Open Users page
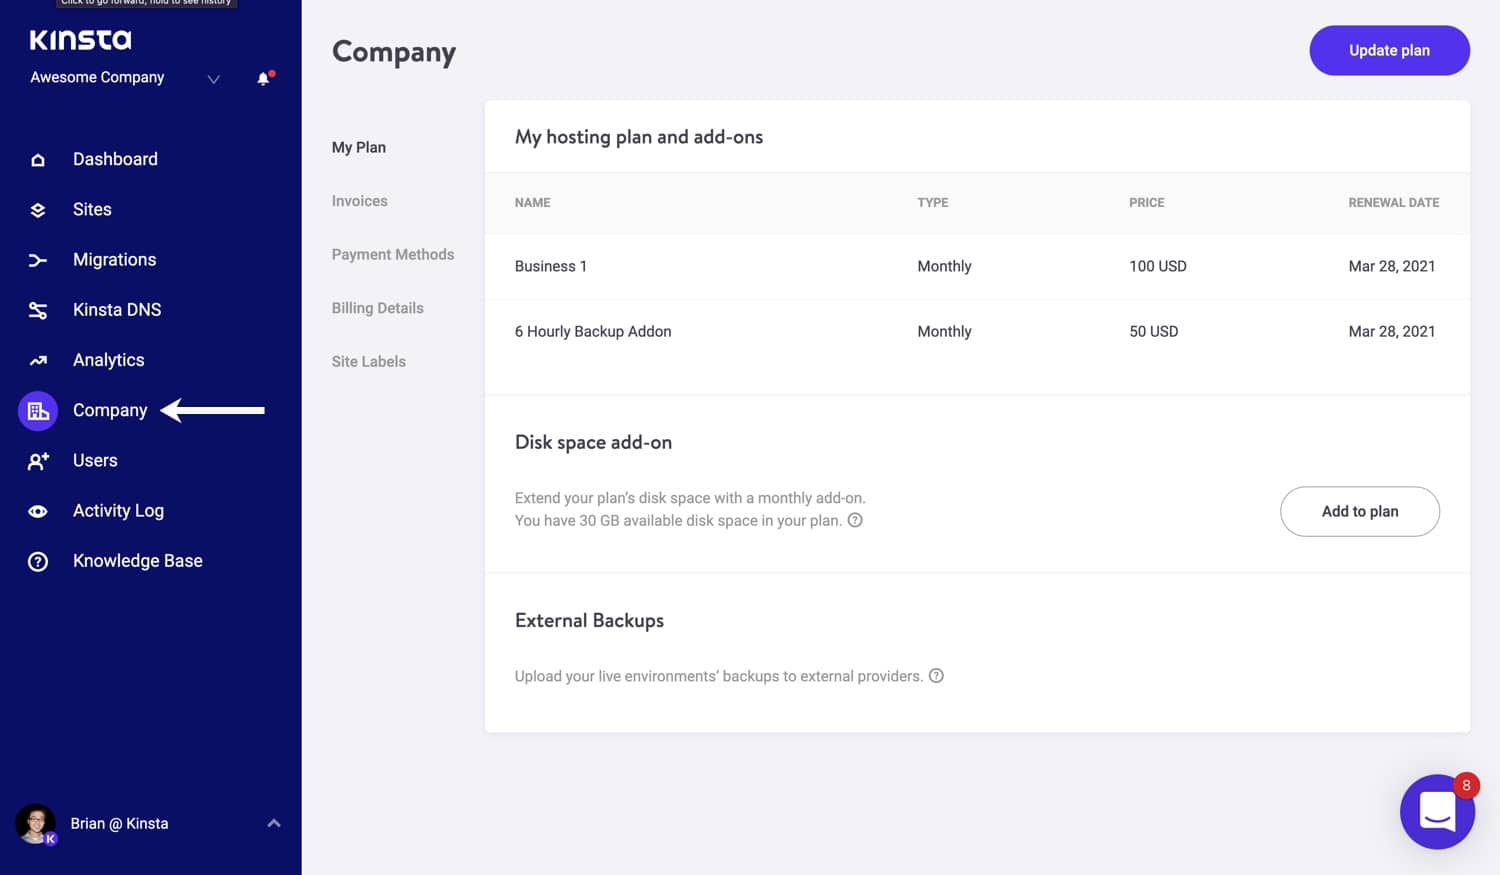 click(95, 460)
